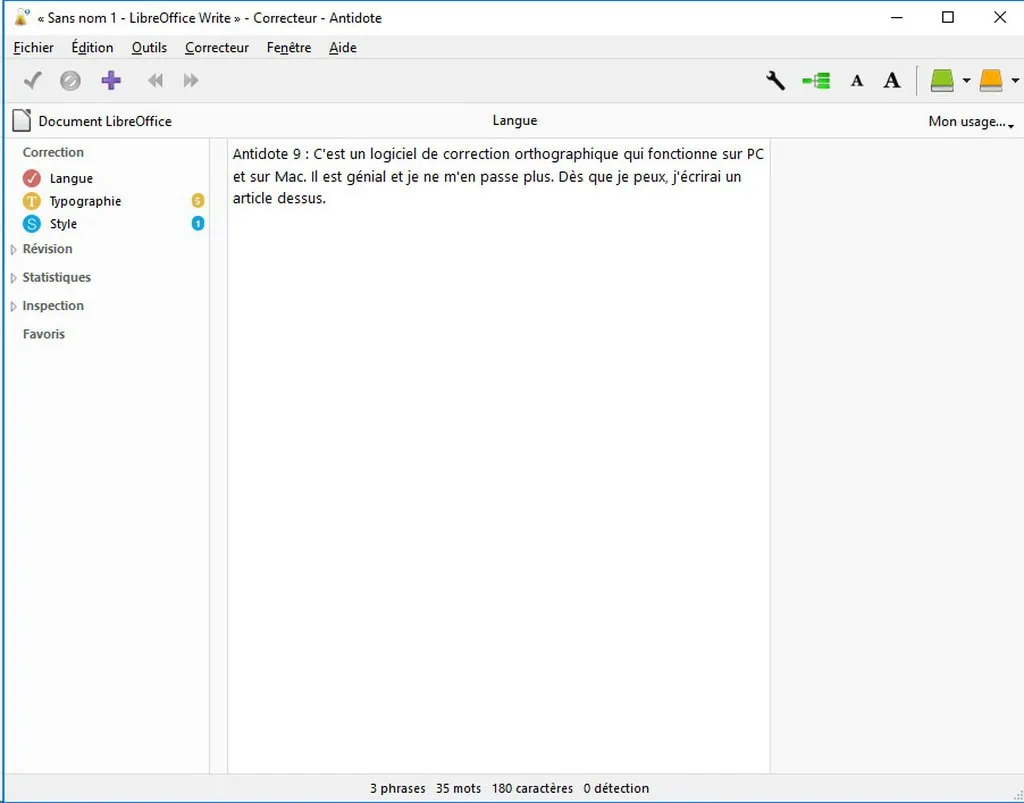This screenshot has width=1024, height=803.
Task: Select the Langue correction filter
Action: (x=70, y=178)
